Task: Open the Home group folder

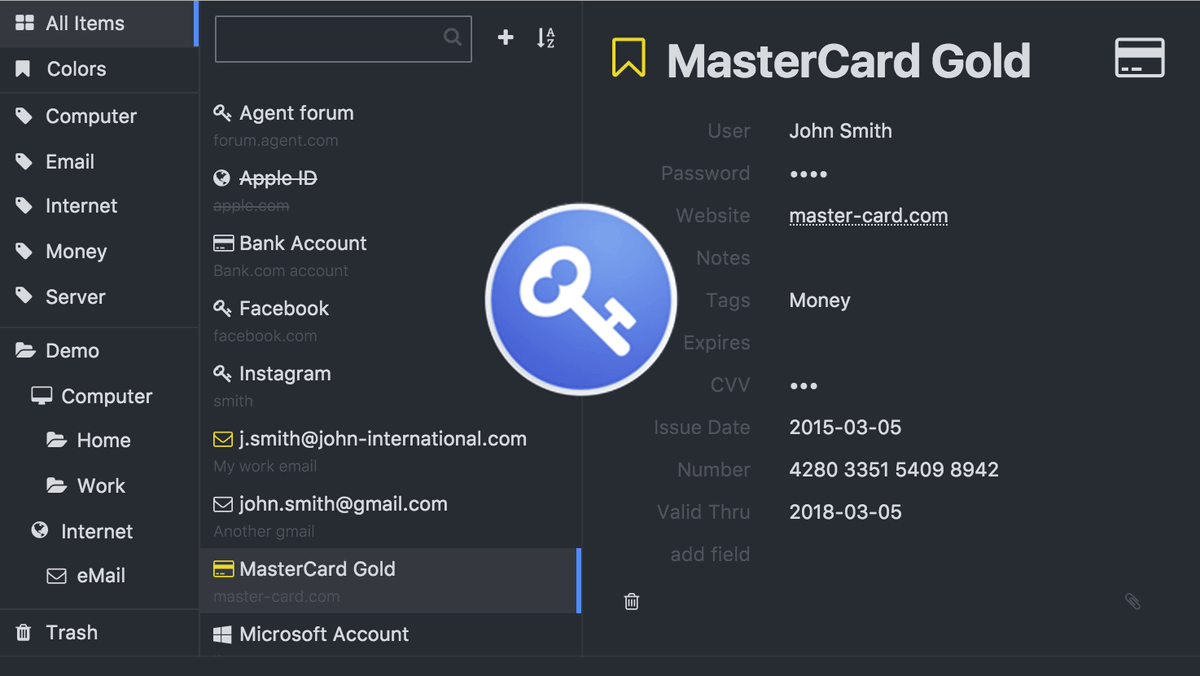Action: coord(98,440)
